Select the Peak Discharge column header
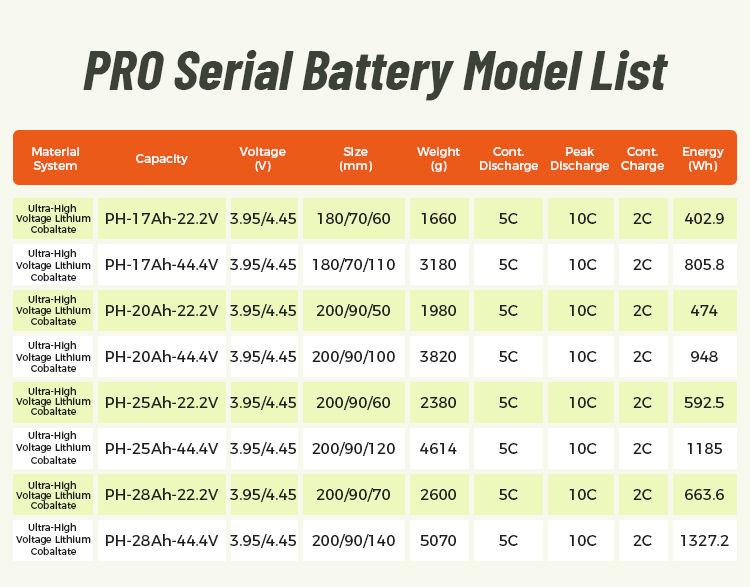Screen dimensions: 750x587 tap(580, 158)
